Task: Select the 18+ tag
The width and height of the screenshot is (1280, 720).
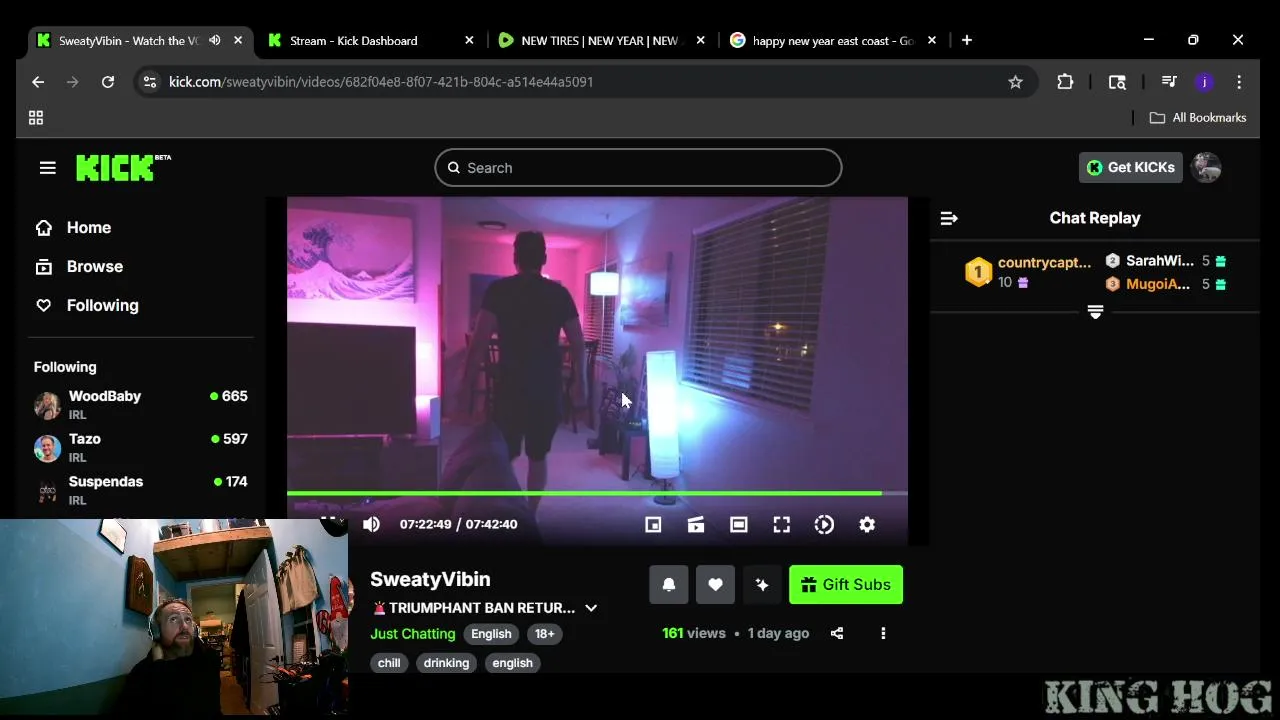Action: pos(544,634)
